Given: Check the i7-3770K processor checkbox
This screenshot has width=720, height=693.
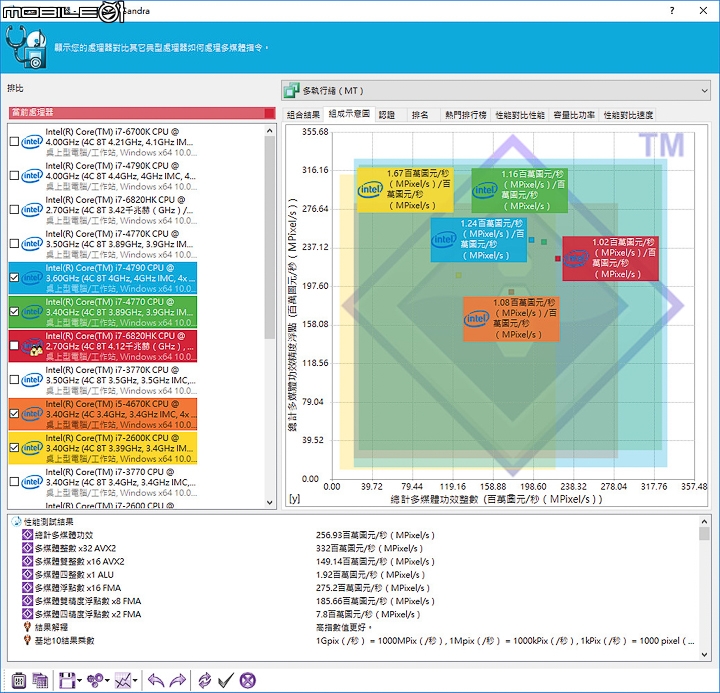Looking at the screenshot, I should (14, 379).
